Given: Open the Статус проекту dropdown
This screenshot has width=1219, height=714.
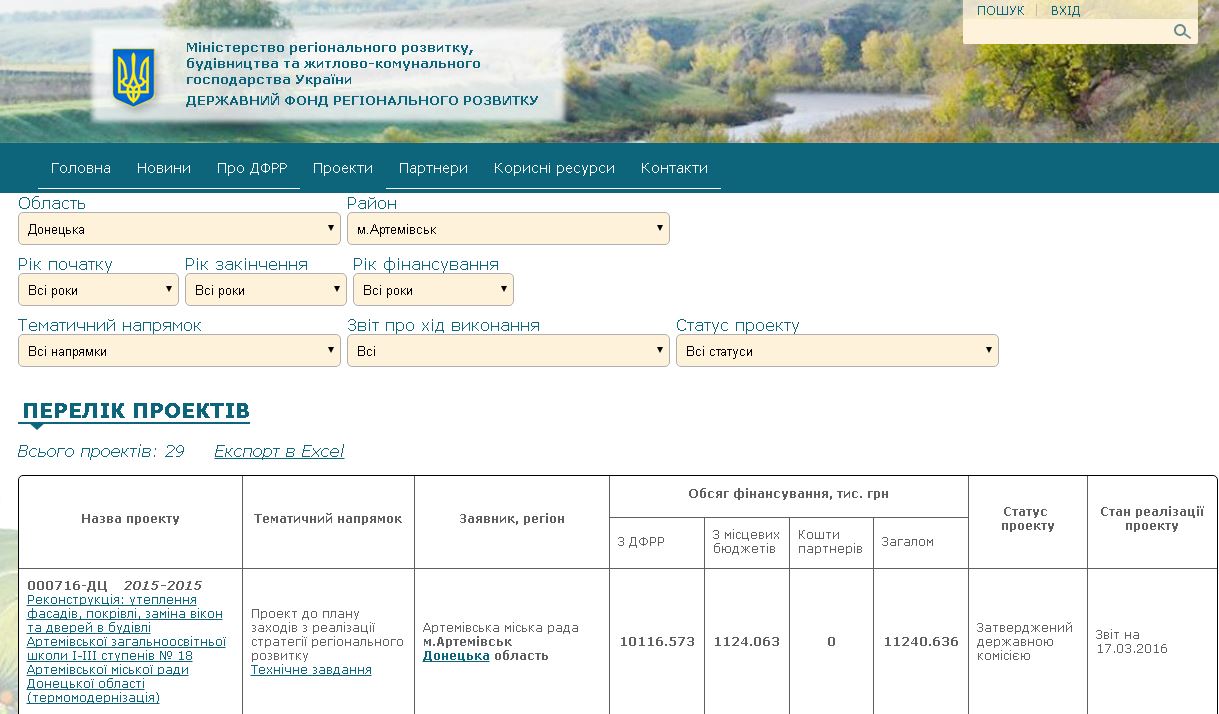Looking at the screenshot, I should click(837, 351).
